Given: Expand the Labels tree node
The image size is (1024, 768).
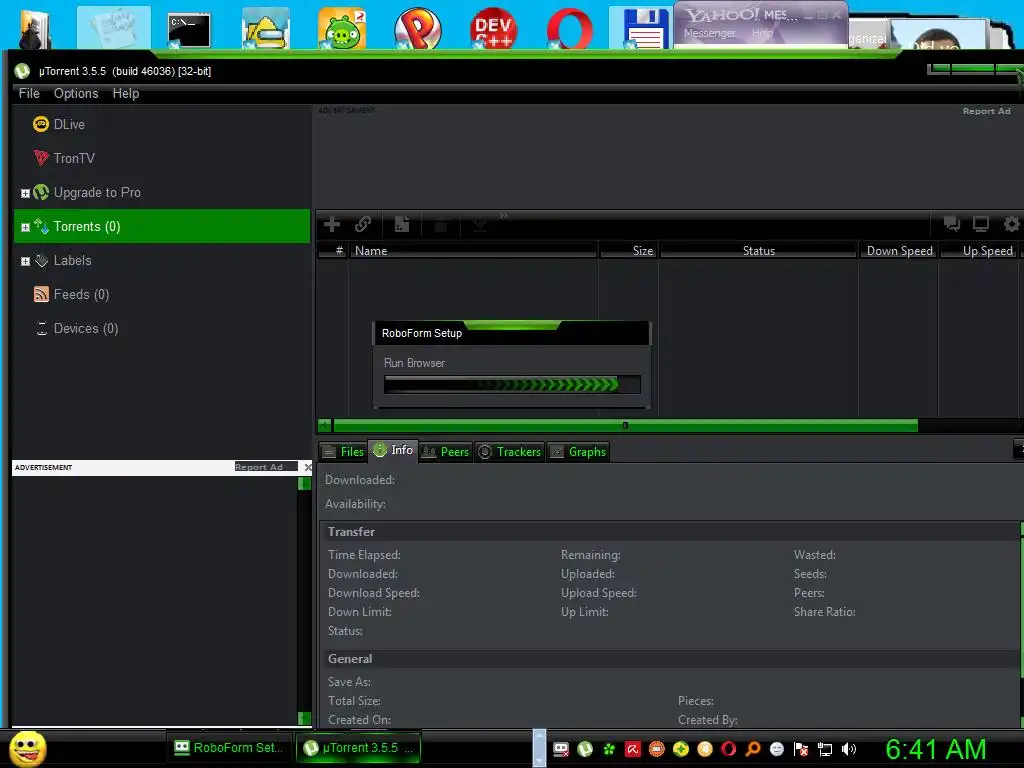Looking at the screenshot, I should pyautogui.click(x=25, y=261).
